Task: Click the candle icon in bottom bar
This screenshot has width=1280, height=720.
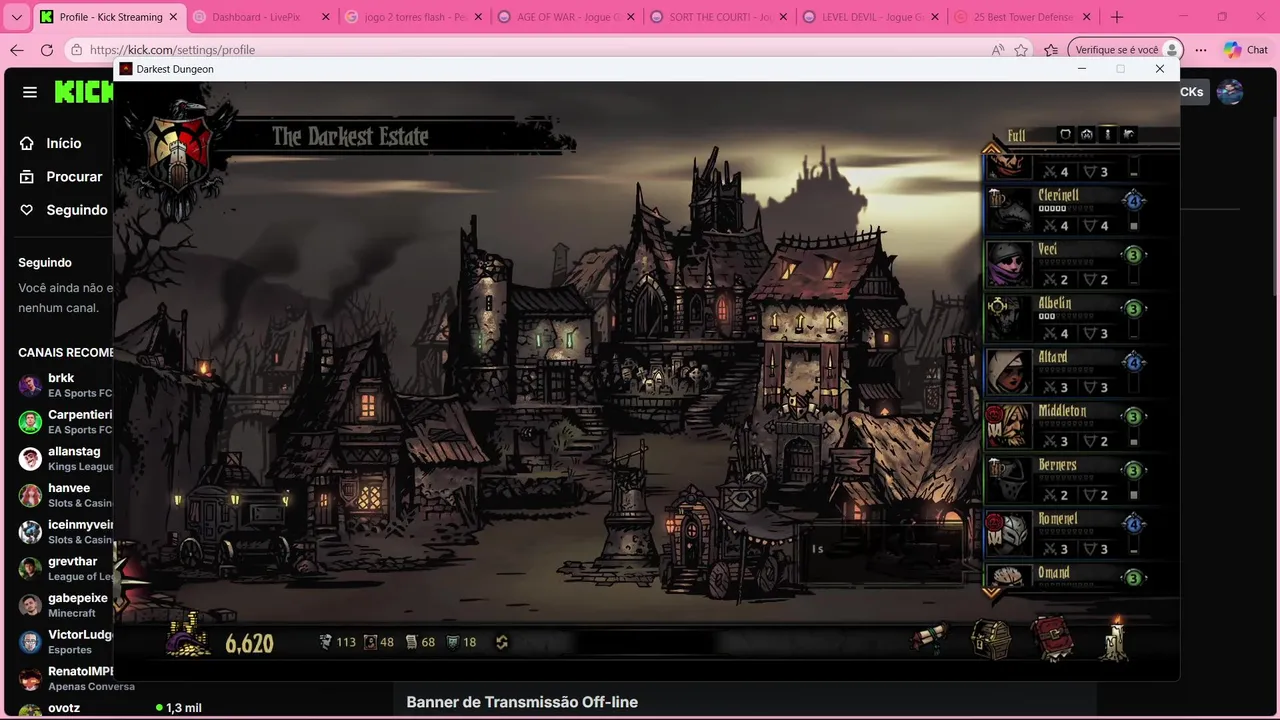Action: pyautogui.click(x=1115, y=637)
